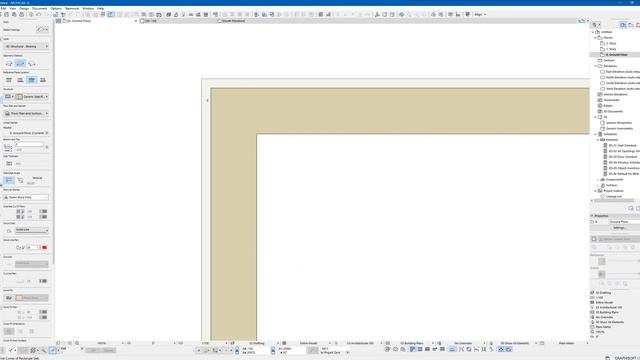Click Entire Model in Quick Options

click(604, 302)
